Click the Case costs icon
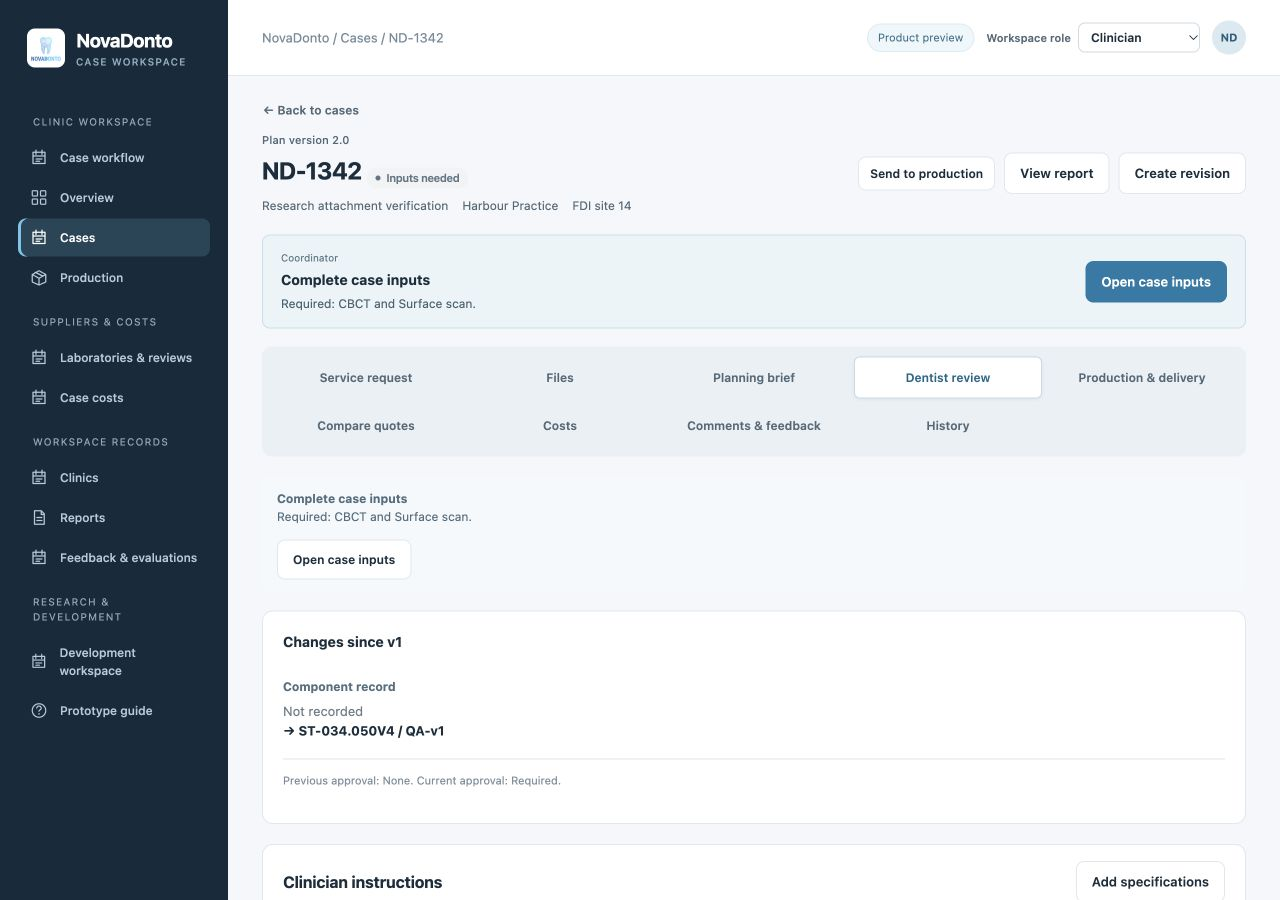Screen dimensions: 1280x900 (39, 397)
